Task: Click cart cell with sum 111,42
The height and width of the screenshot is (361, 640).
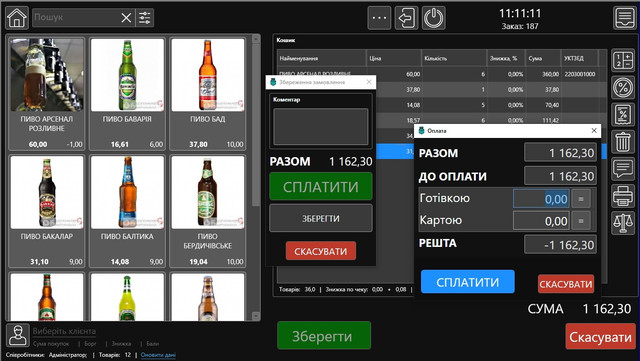Action: 543,120
